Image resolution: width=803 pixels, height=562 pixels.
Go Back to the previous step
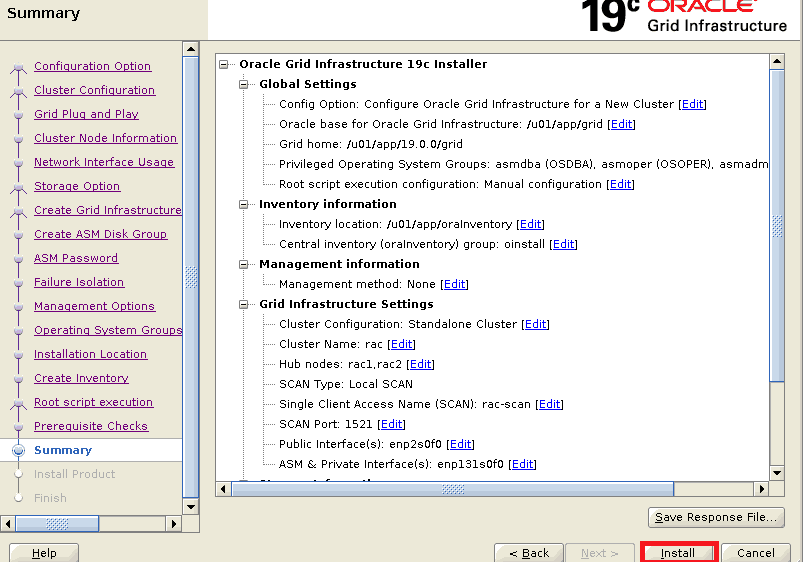[x=529, y=553]
